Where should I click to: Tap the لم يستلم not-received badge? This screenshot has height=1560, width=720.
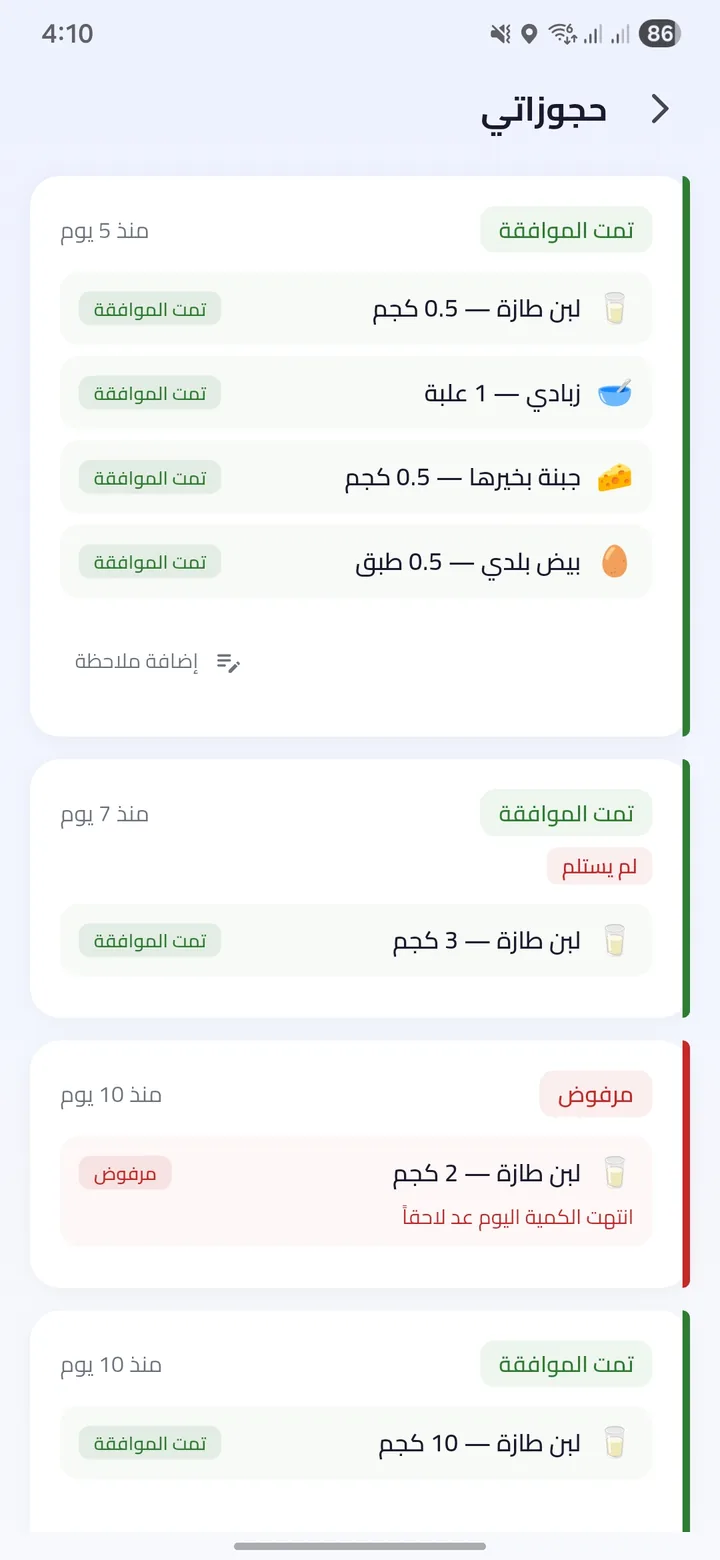pos(599,867)
